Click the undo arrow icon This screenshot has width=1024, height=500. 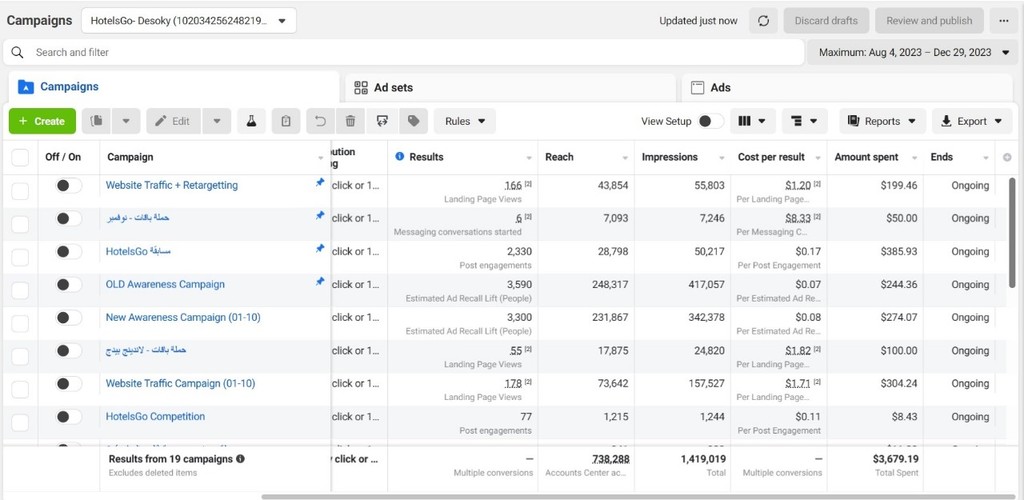point(321,121)
